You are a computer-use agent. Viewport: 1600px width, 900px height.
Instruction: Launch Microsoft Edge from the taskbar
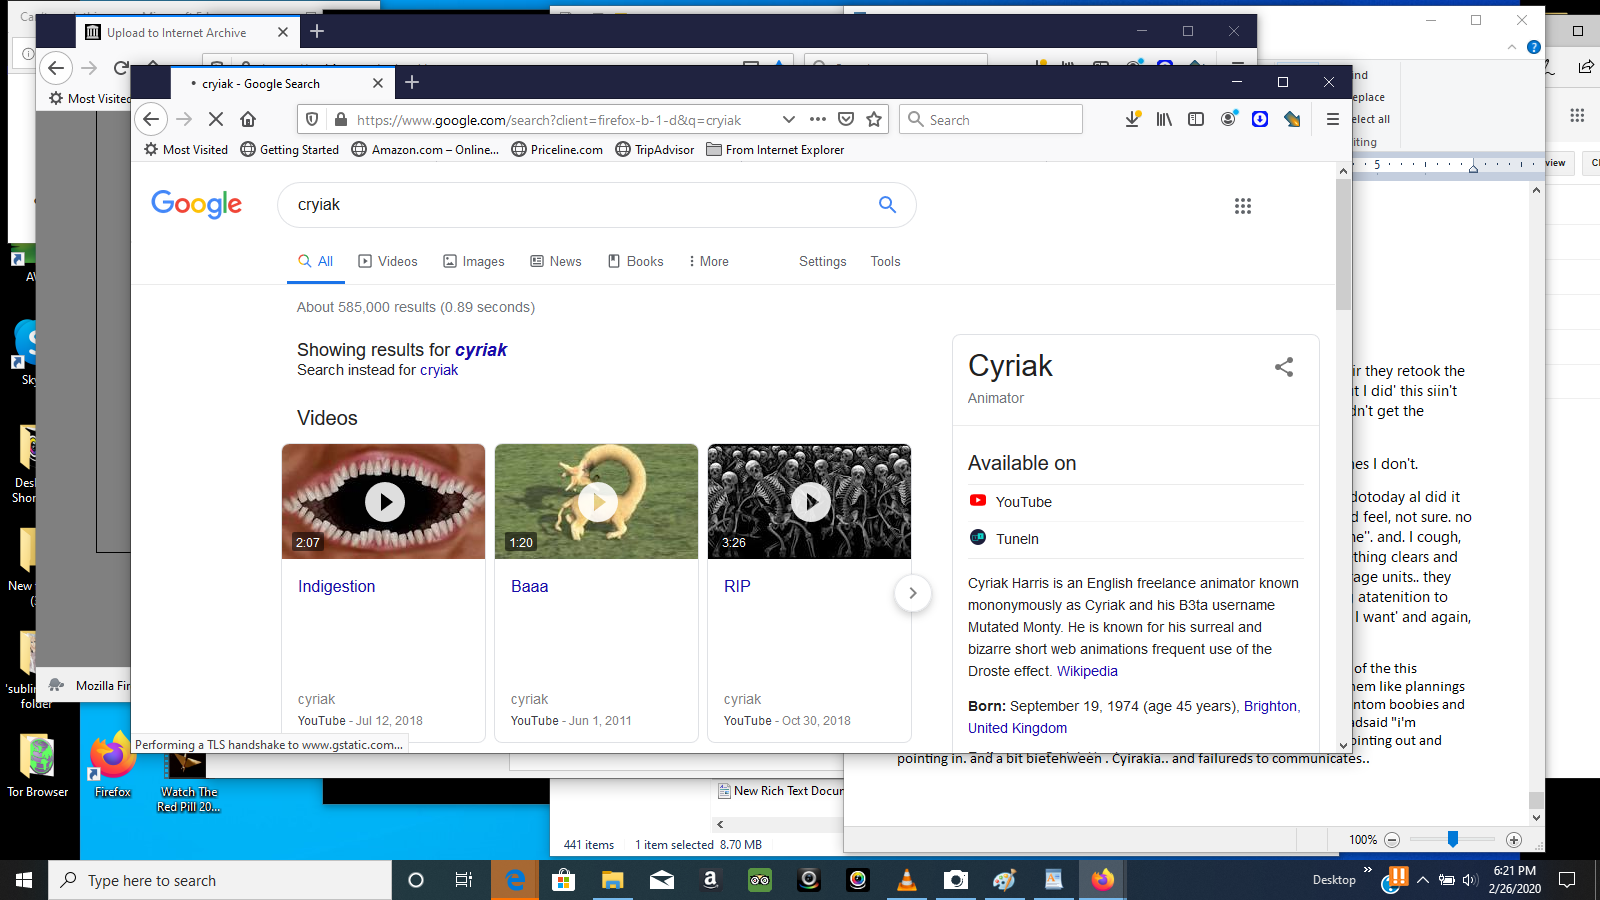pyautogui.click(x=515, y=880)
